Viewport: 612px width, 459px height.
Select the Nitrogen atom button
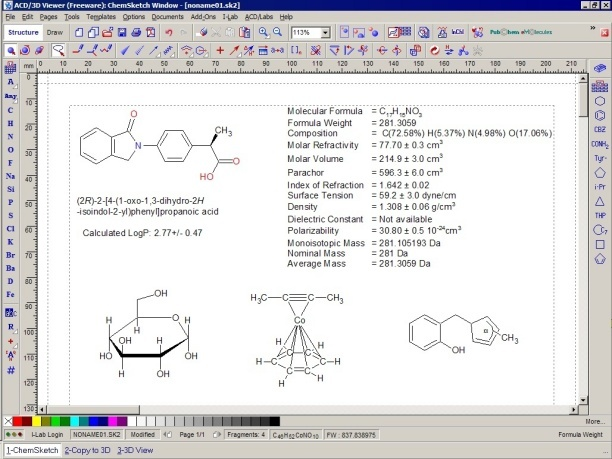tap(9, 134)
